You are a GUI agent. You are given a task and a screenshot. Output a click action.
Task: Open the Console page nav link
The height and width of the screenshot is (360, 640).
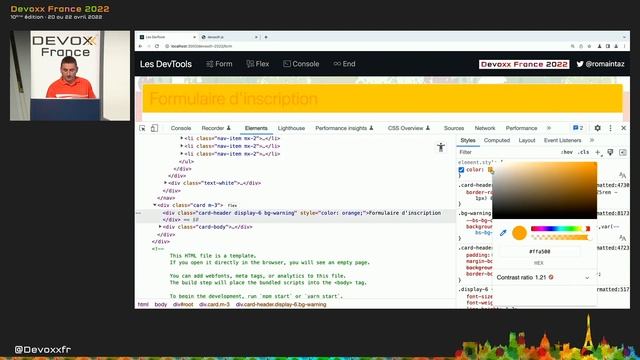coord(301,64)
